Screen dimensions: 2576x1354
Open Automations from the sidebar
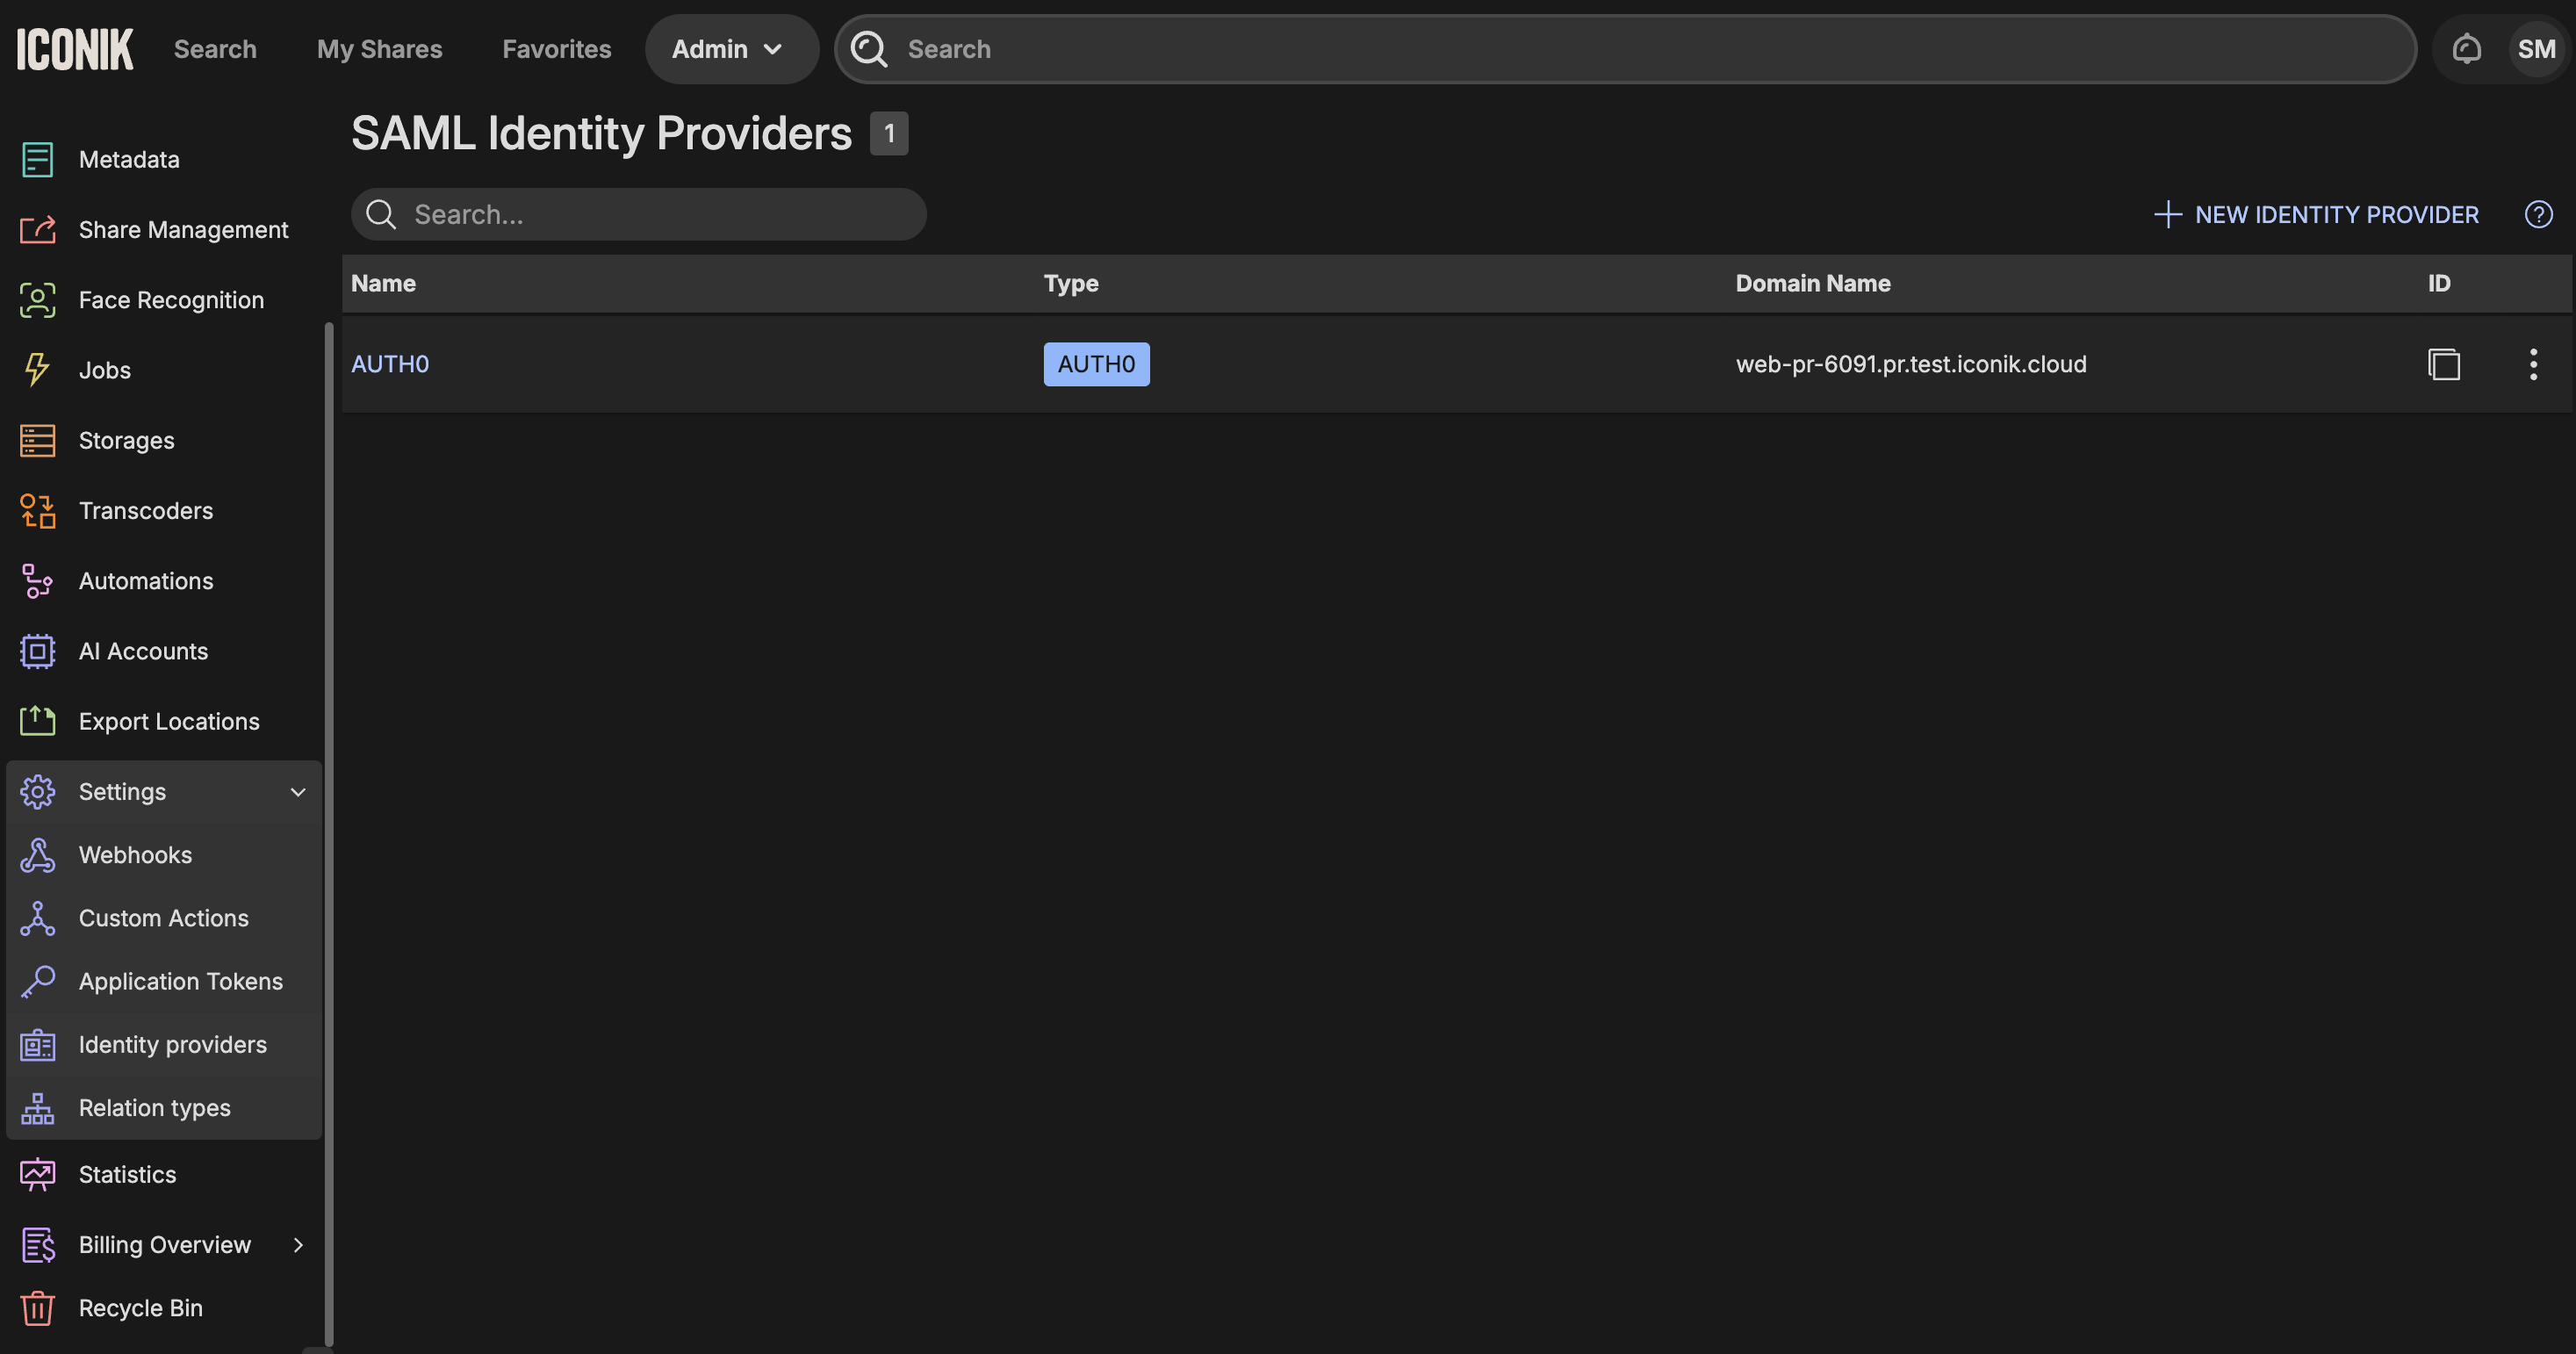(146, 581)
